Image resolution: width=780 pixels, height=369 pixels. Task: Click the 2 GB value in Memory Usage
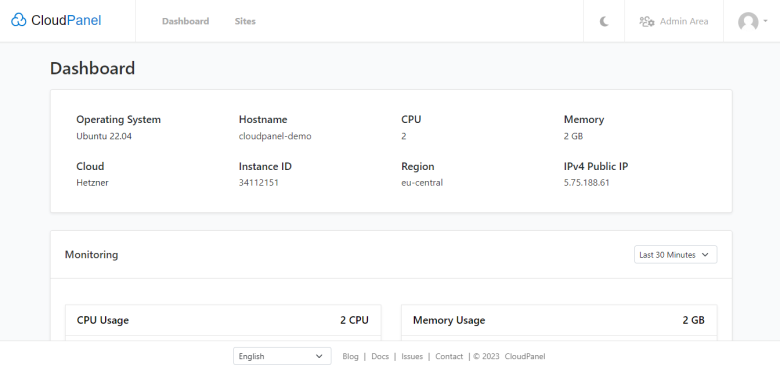click(x=693, y=320)
